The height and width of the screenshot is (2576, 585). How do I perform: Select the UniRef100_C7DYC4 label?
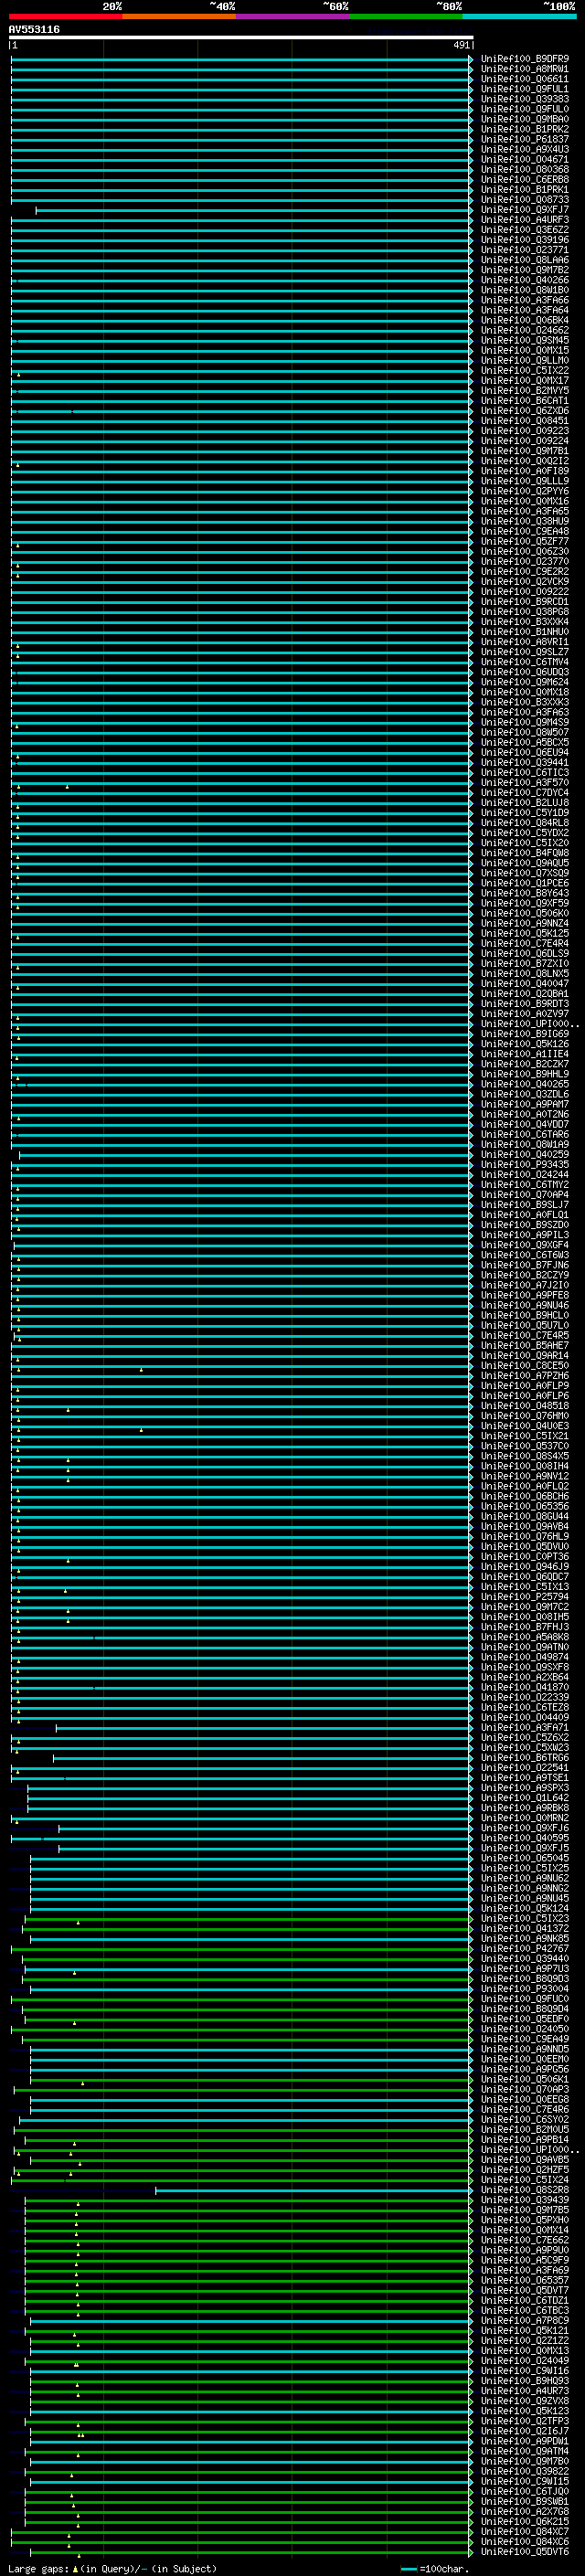[524, 793]
